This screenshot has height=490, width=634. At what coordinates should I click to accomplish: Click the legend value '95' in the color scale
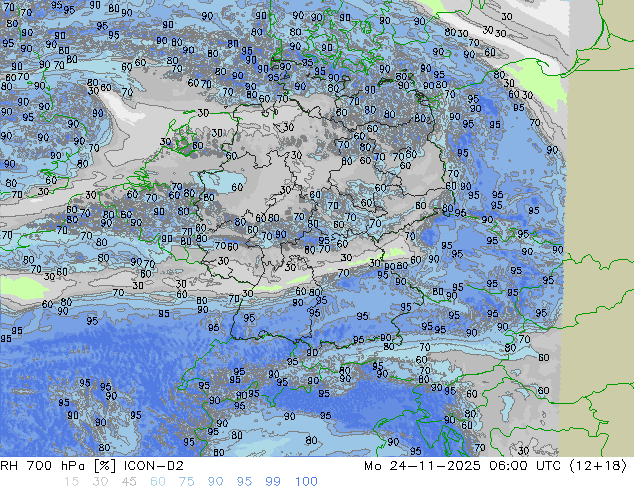(x=244, y=482)
